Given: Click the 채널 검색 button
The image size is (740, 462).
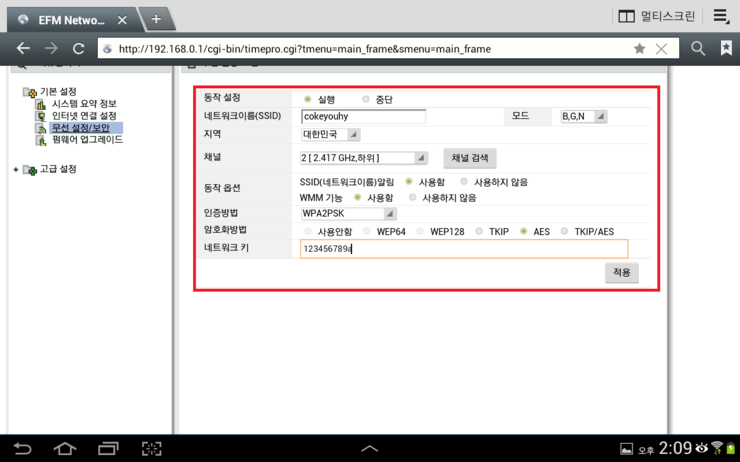Looking at the screenshot, I should coord(470,158).
